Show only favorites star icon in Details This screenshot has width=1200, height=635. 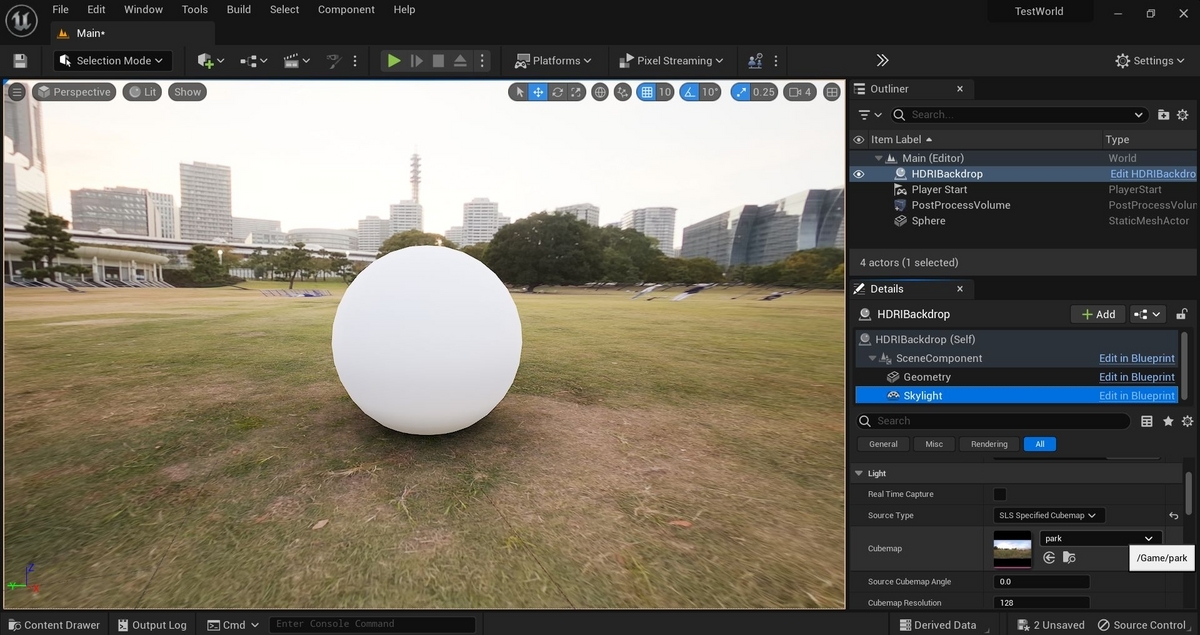point(1168,421)
